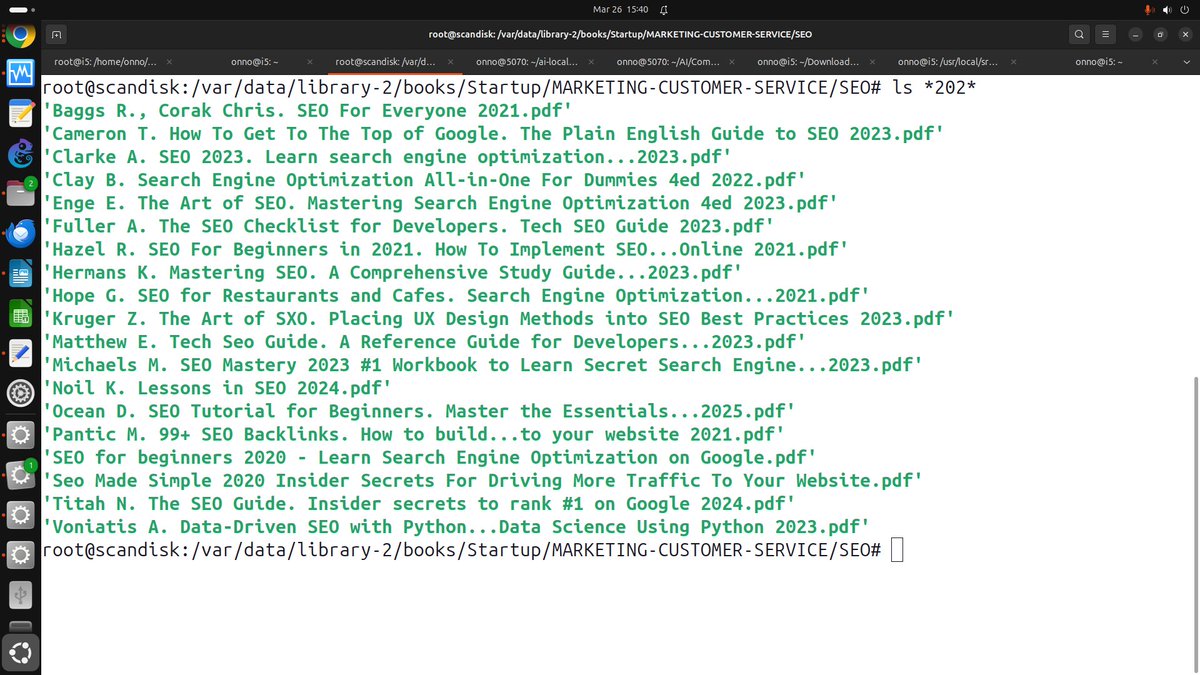
Task: Close the 'onno@5070: ~/AI/Com...' tab
Action: point(732,61)
